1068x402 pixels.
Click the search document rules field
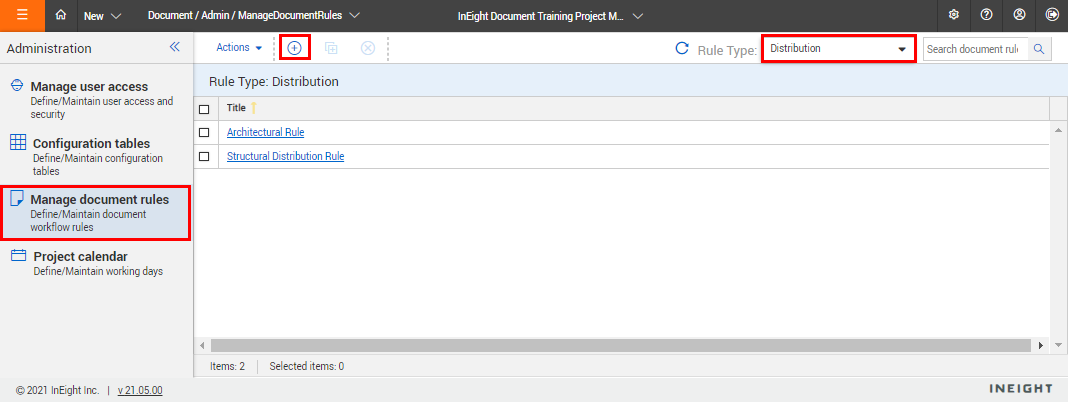pyautogui.click(x=975, y=49)
